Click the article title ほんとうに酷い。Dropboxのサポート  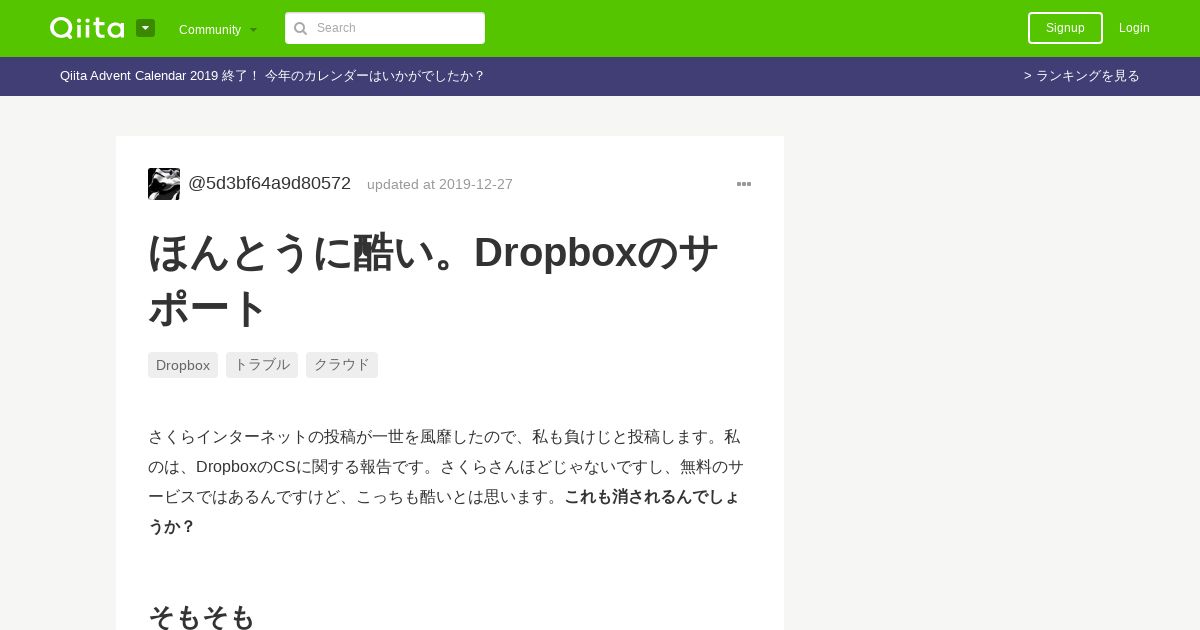(433, 280)
